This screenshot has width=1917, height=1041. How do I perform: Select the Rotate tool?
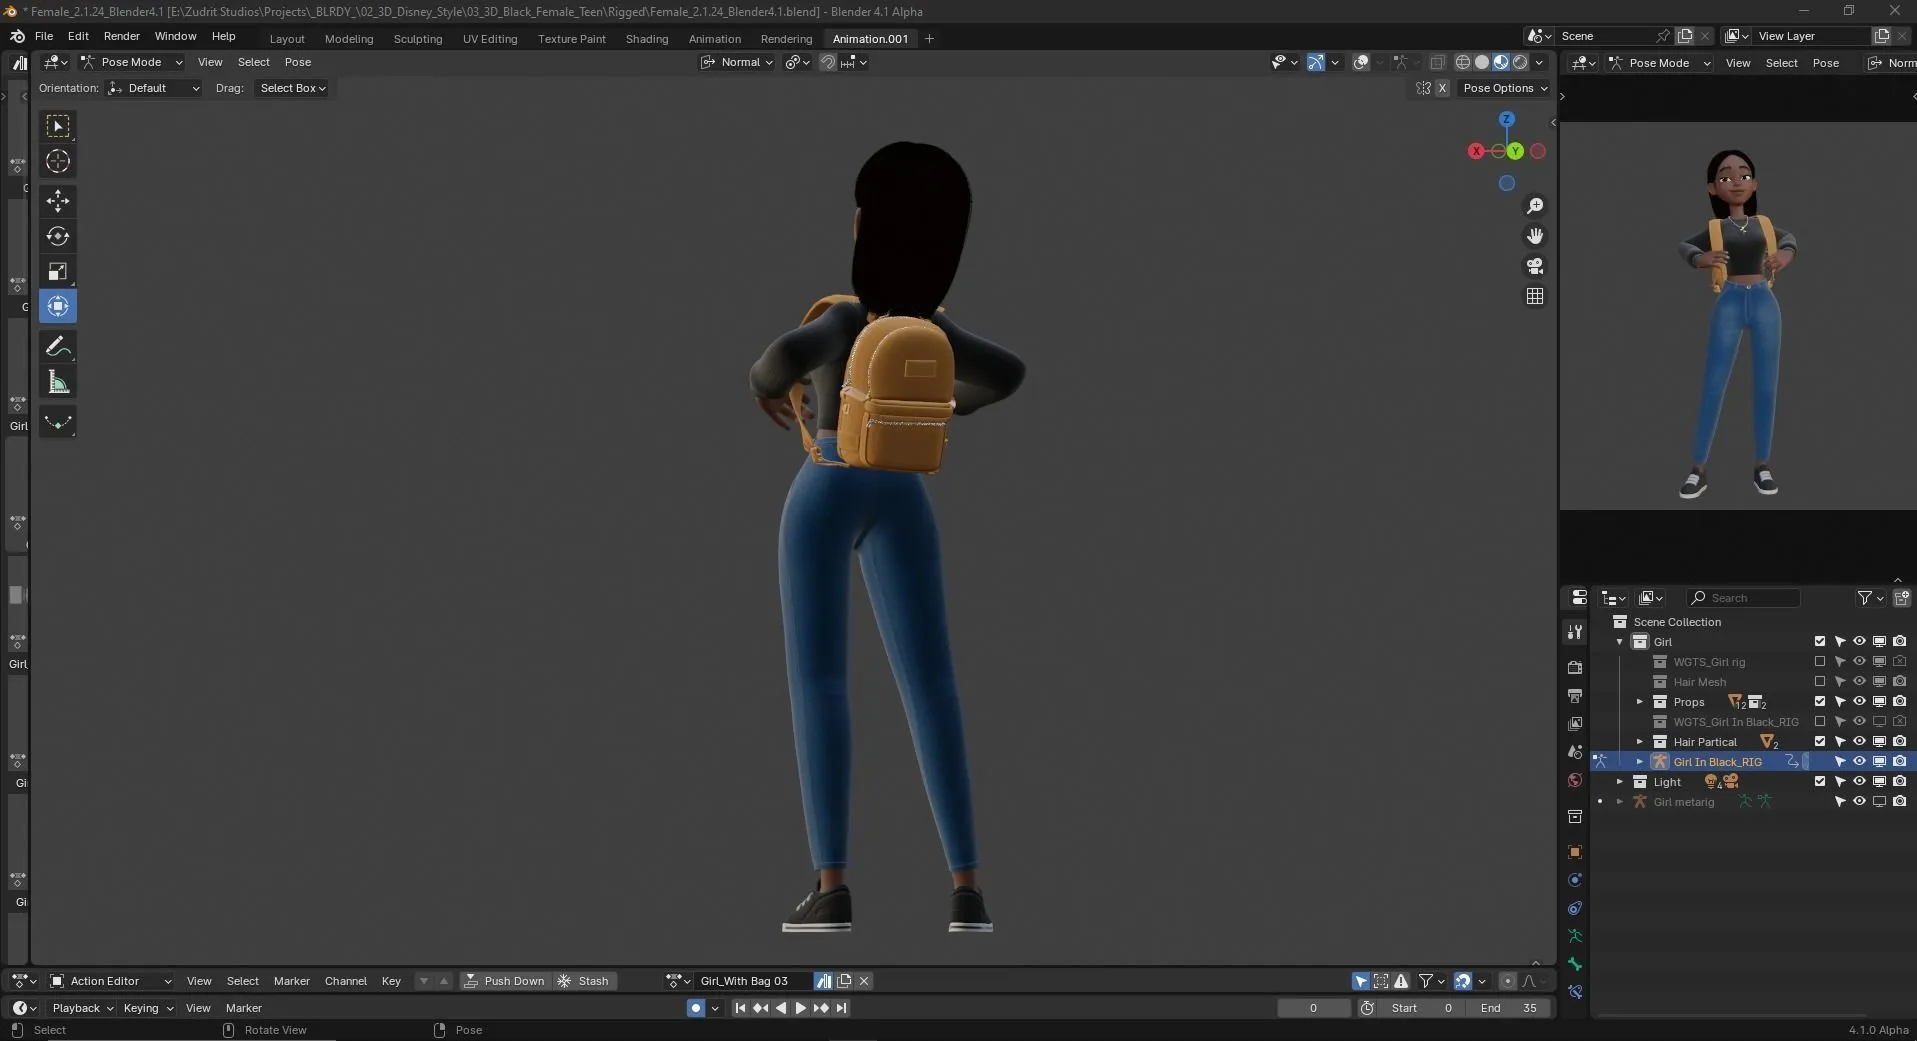57,237
